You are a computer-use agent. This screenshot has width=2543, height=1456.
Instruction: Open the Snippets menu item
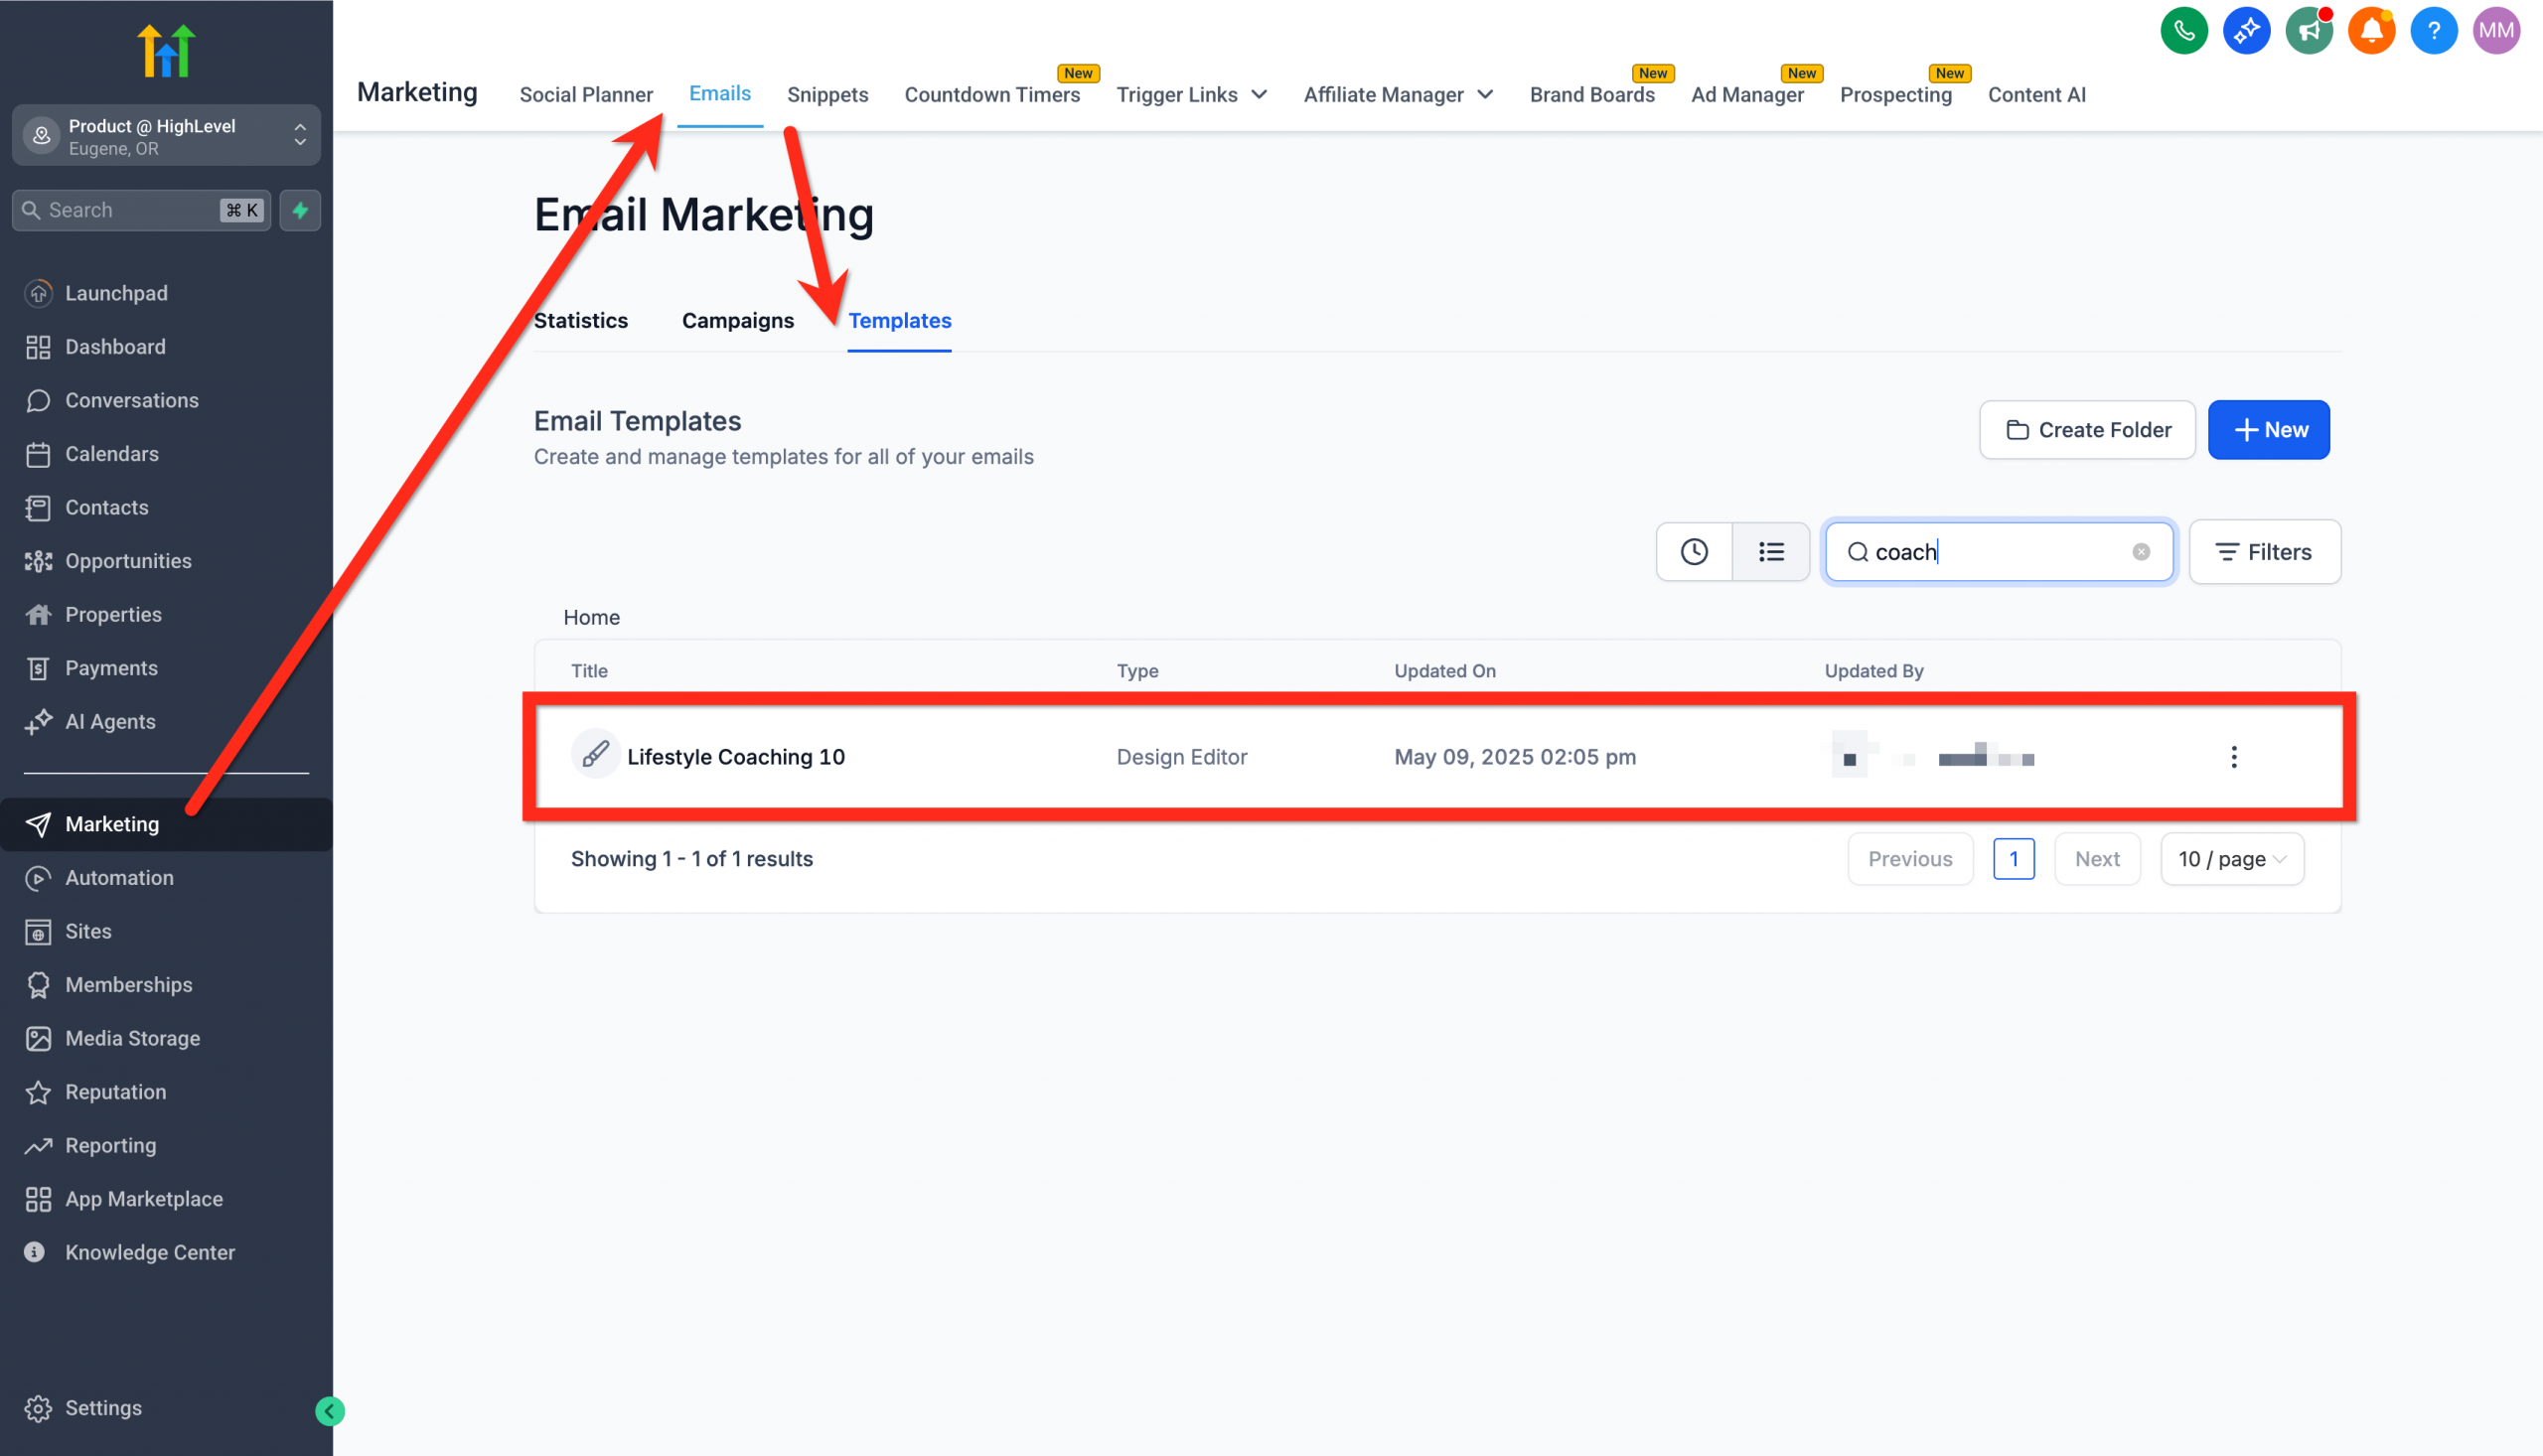click(827, 94)
